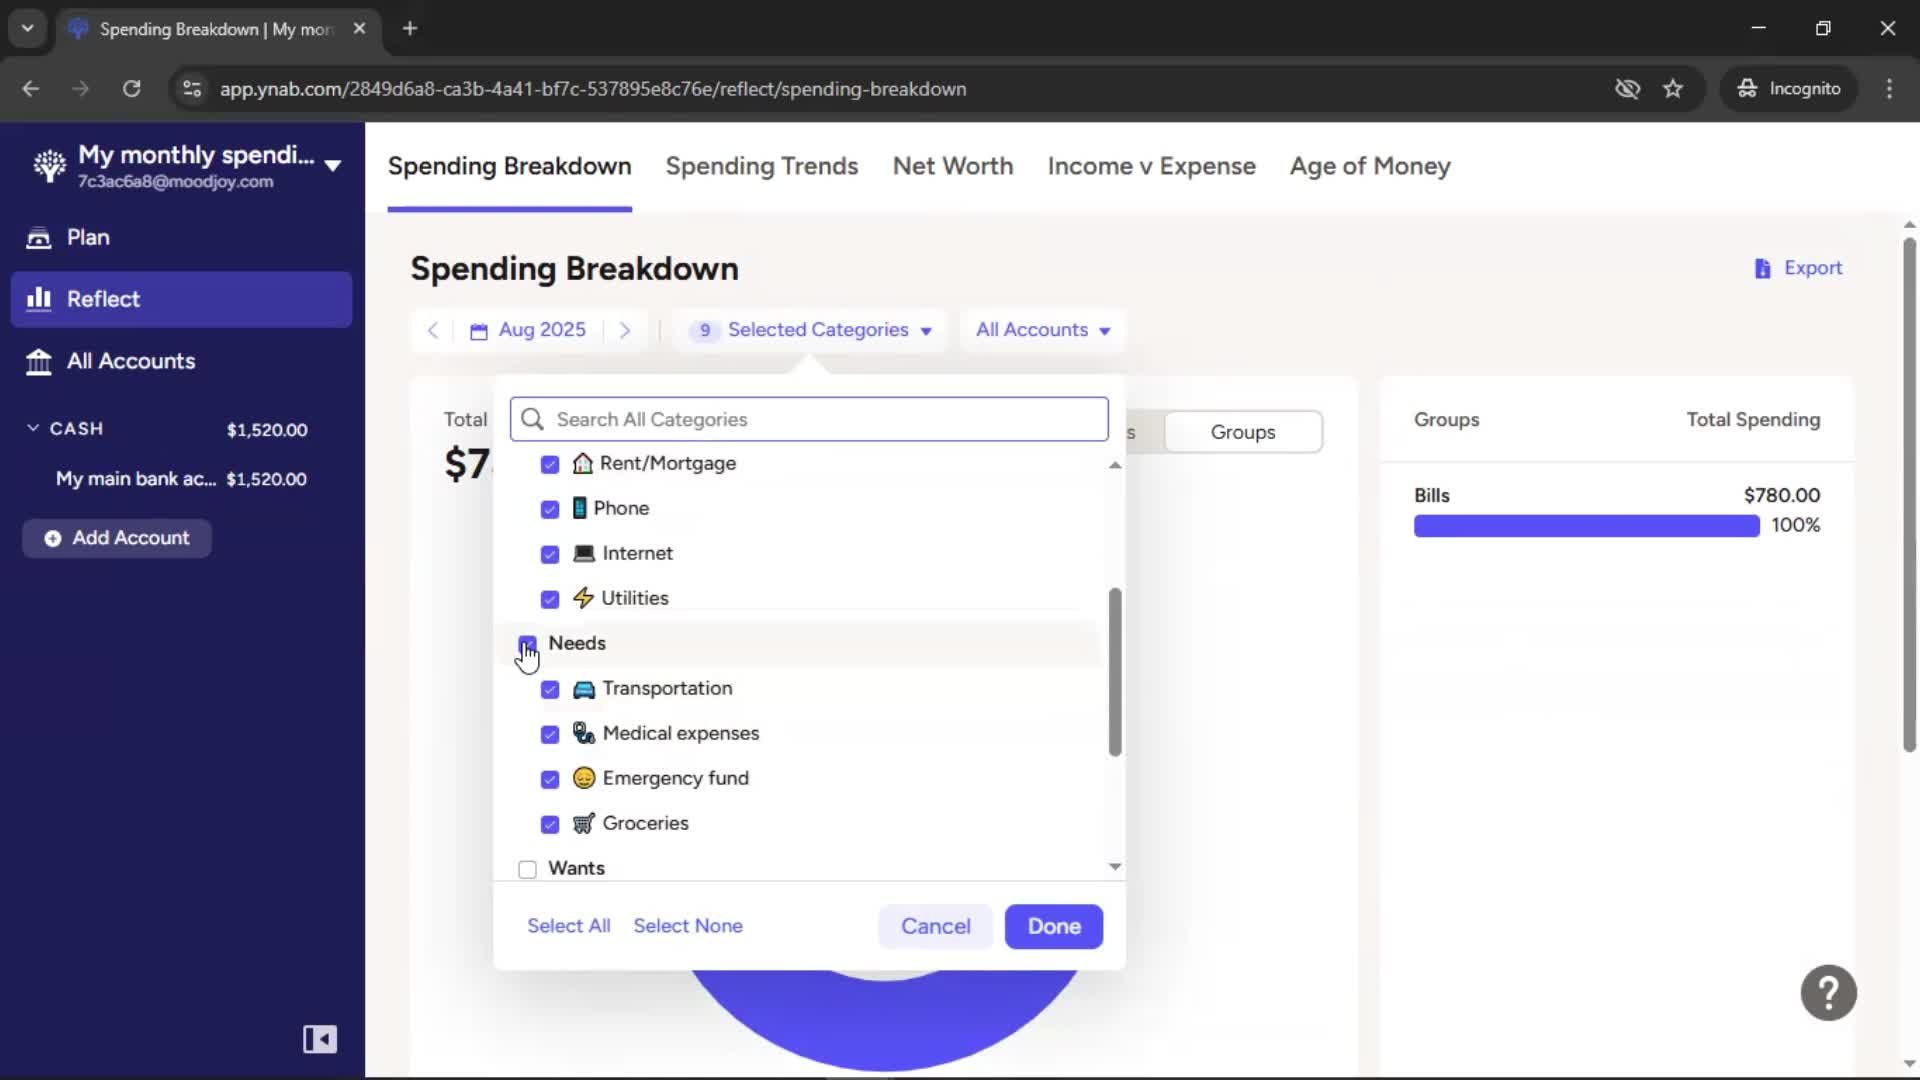Viewport: 1920px width, 1080px height.
Task: Uncheck the Emergency fund checkbox
Action: click(550, 779)
